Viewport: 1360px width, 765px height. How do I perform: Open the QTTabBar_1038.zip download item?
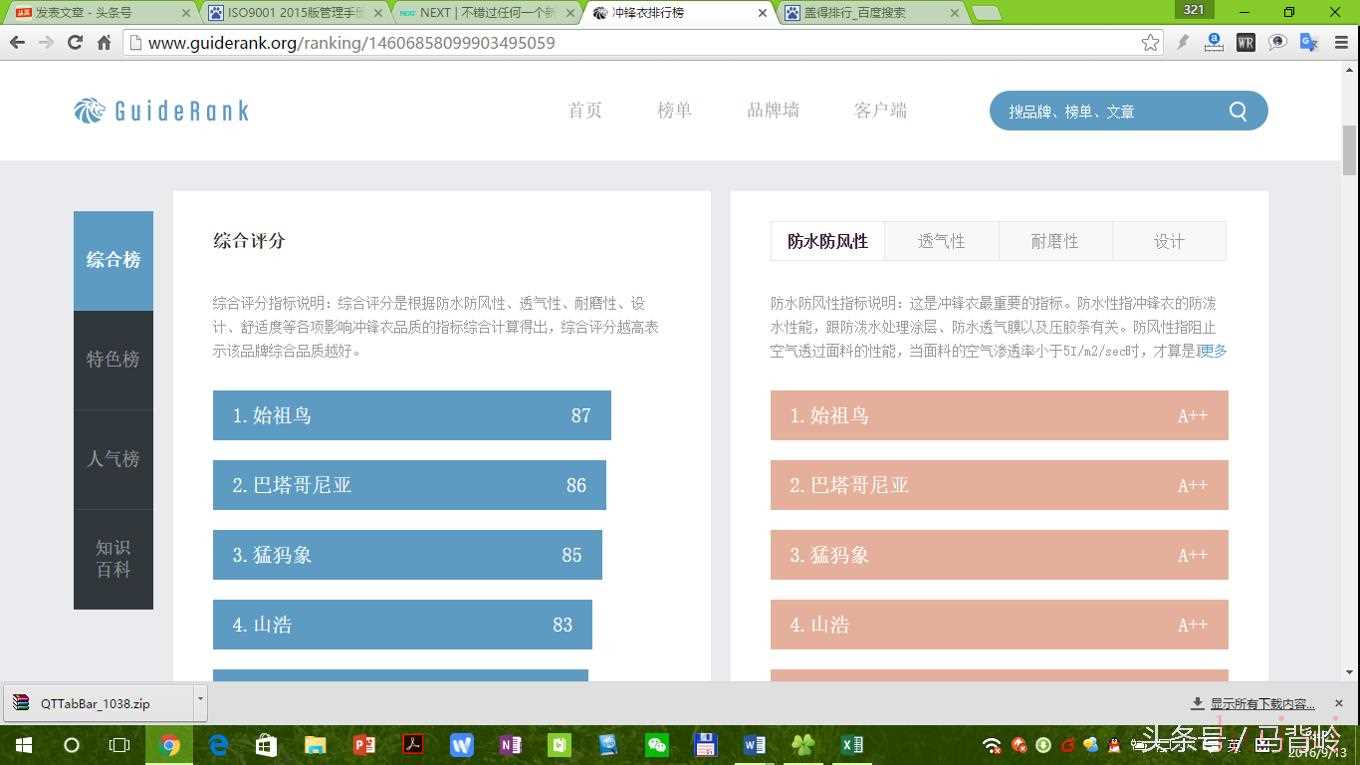(98, 703)
